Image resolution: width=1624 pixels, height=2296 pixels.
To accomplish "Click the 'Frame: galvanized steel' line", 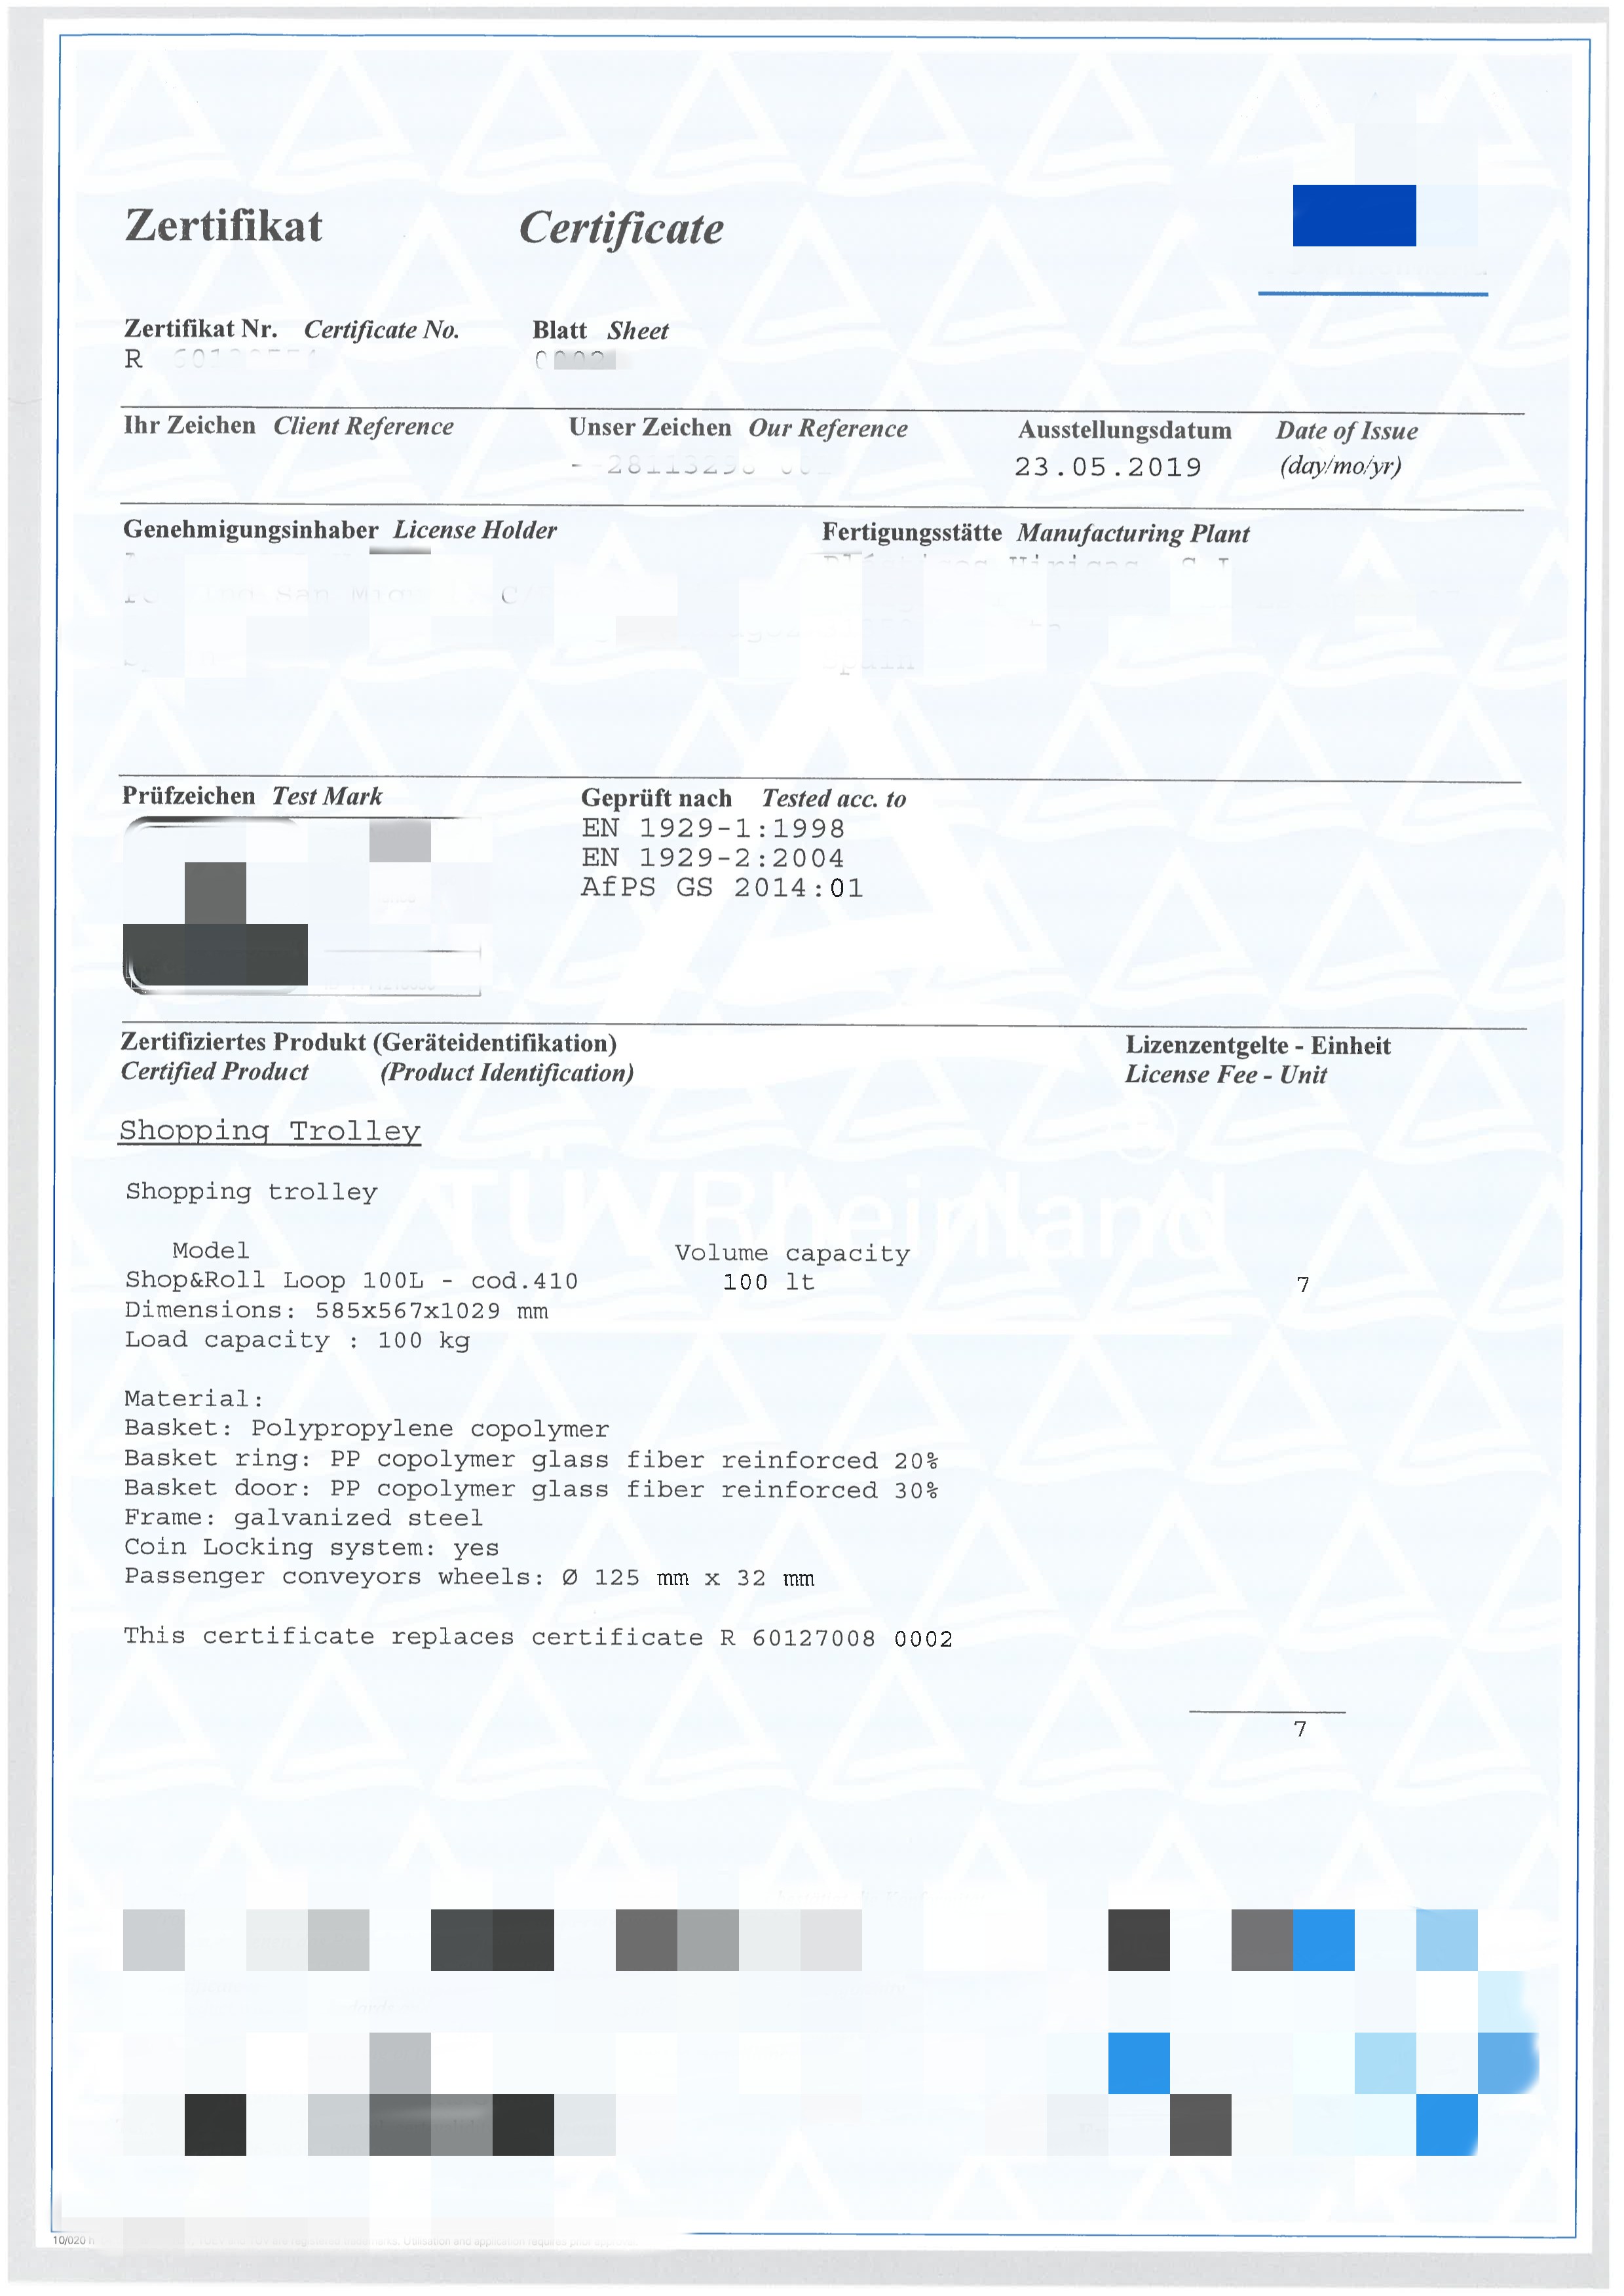I will coord(303,1518).
